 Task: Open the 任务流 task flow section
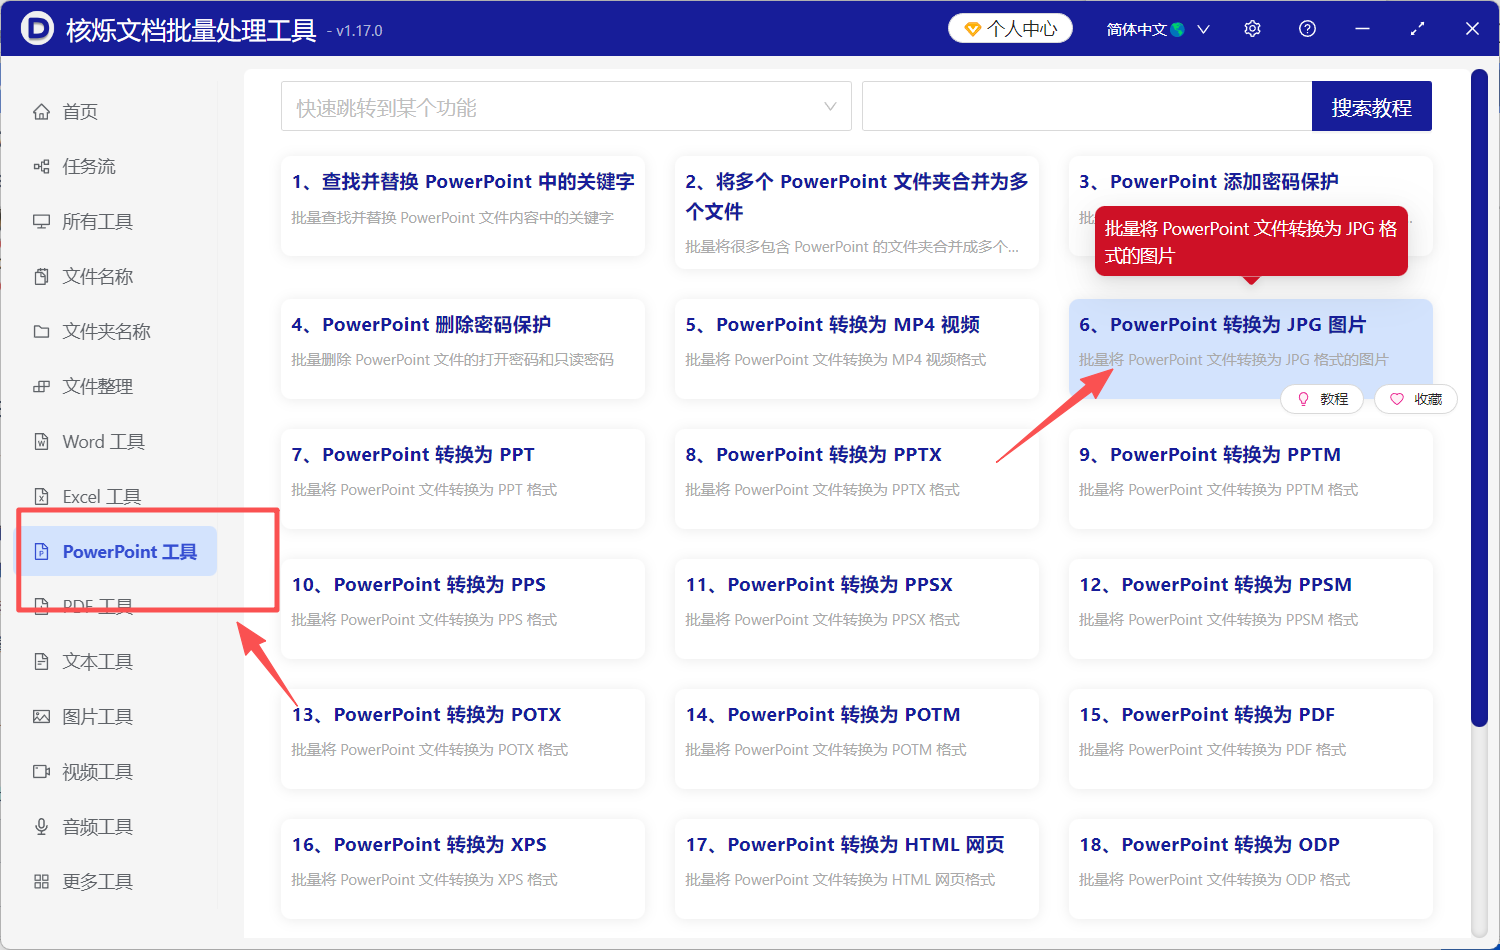[x=88, y=166]
